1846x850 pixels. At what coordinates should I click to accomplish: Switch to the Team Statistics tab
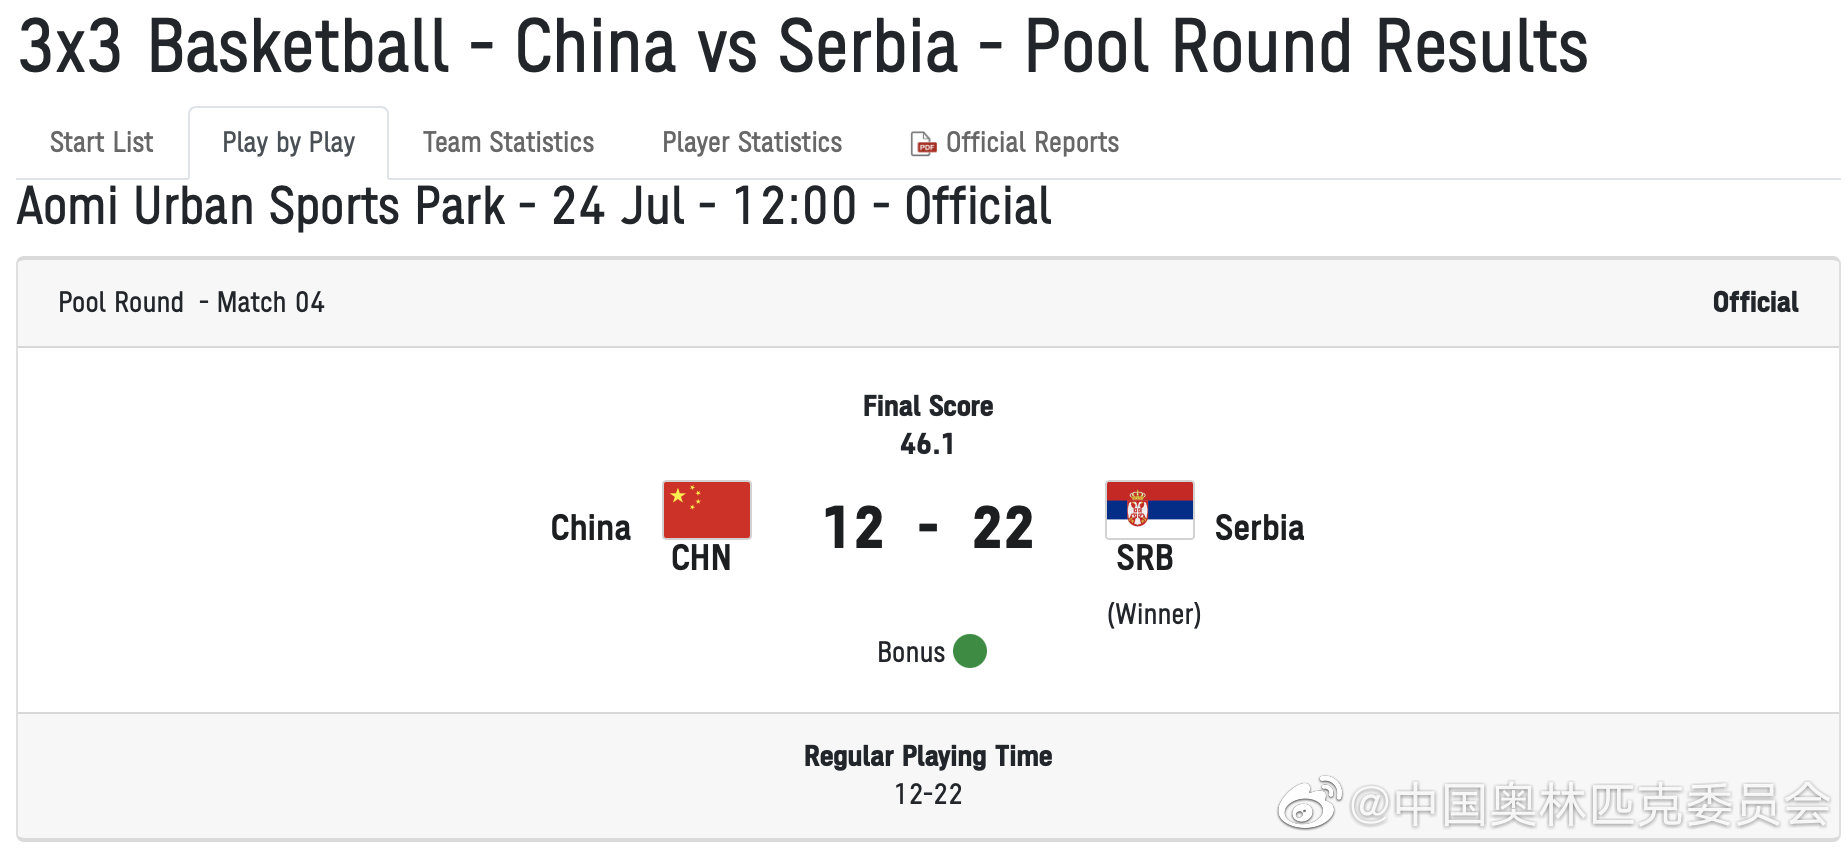pos(508,142)
